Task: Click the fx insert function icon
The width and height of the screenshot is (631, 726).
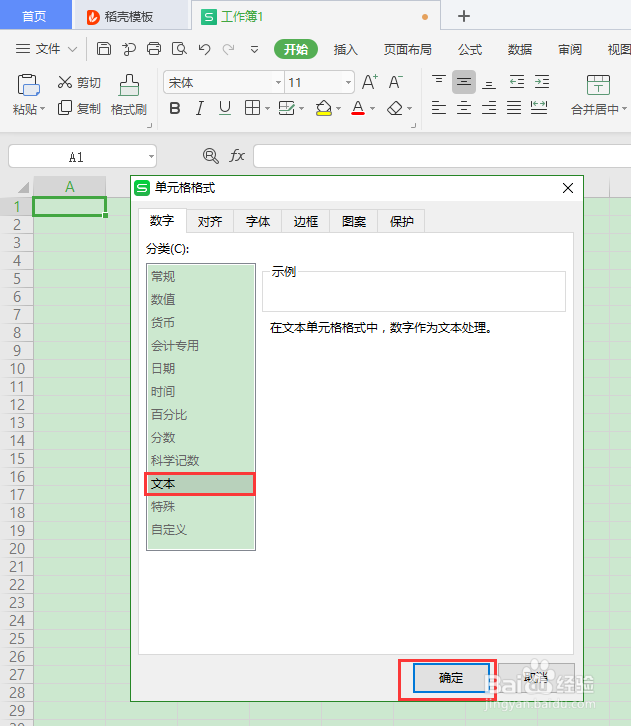Action: point(237,156)
